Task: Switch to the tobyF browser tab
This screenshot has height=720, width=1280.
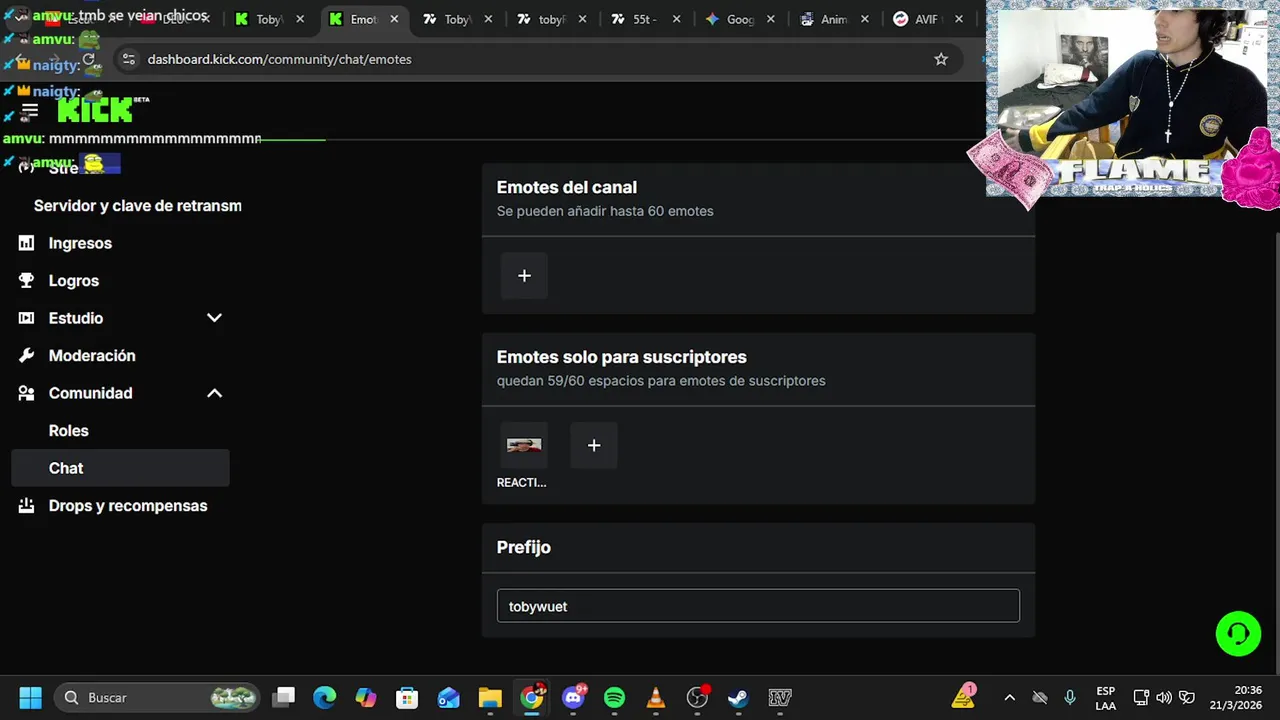Action: tap(552, 19)
